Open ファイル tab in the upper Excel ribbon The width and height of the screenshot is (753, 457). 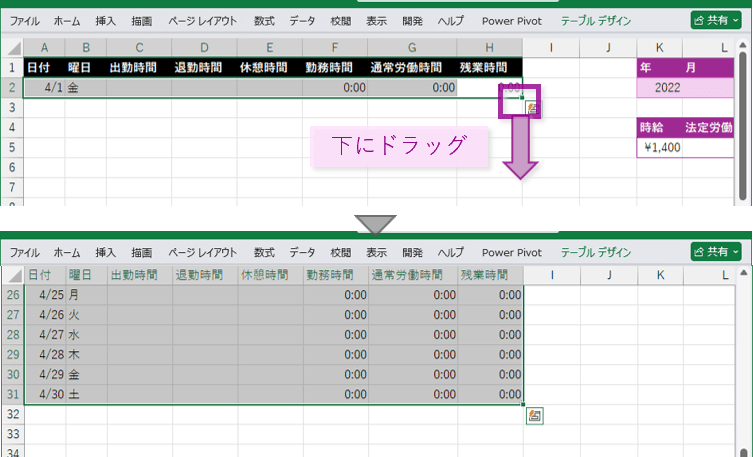click(25, 21)
